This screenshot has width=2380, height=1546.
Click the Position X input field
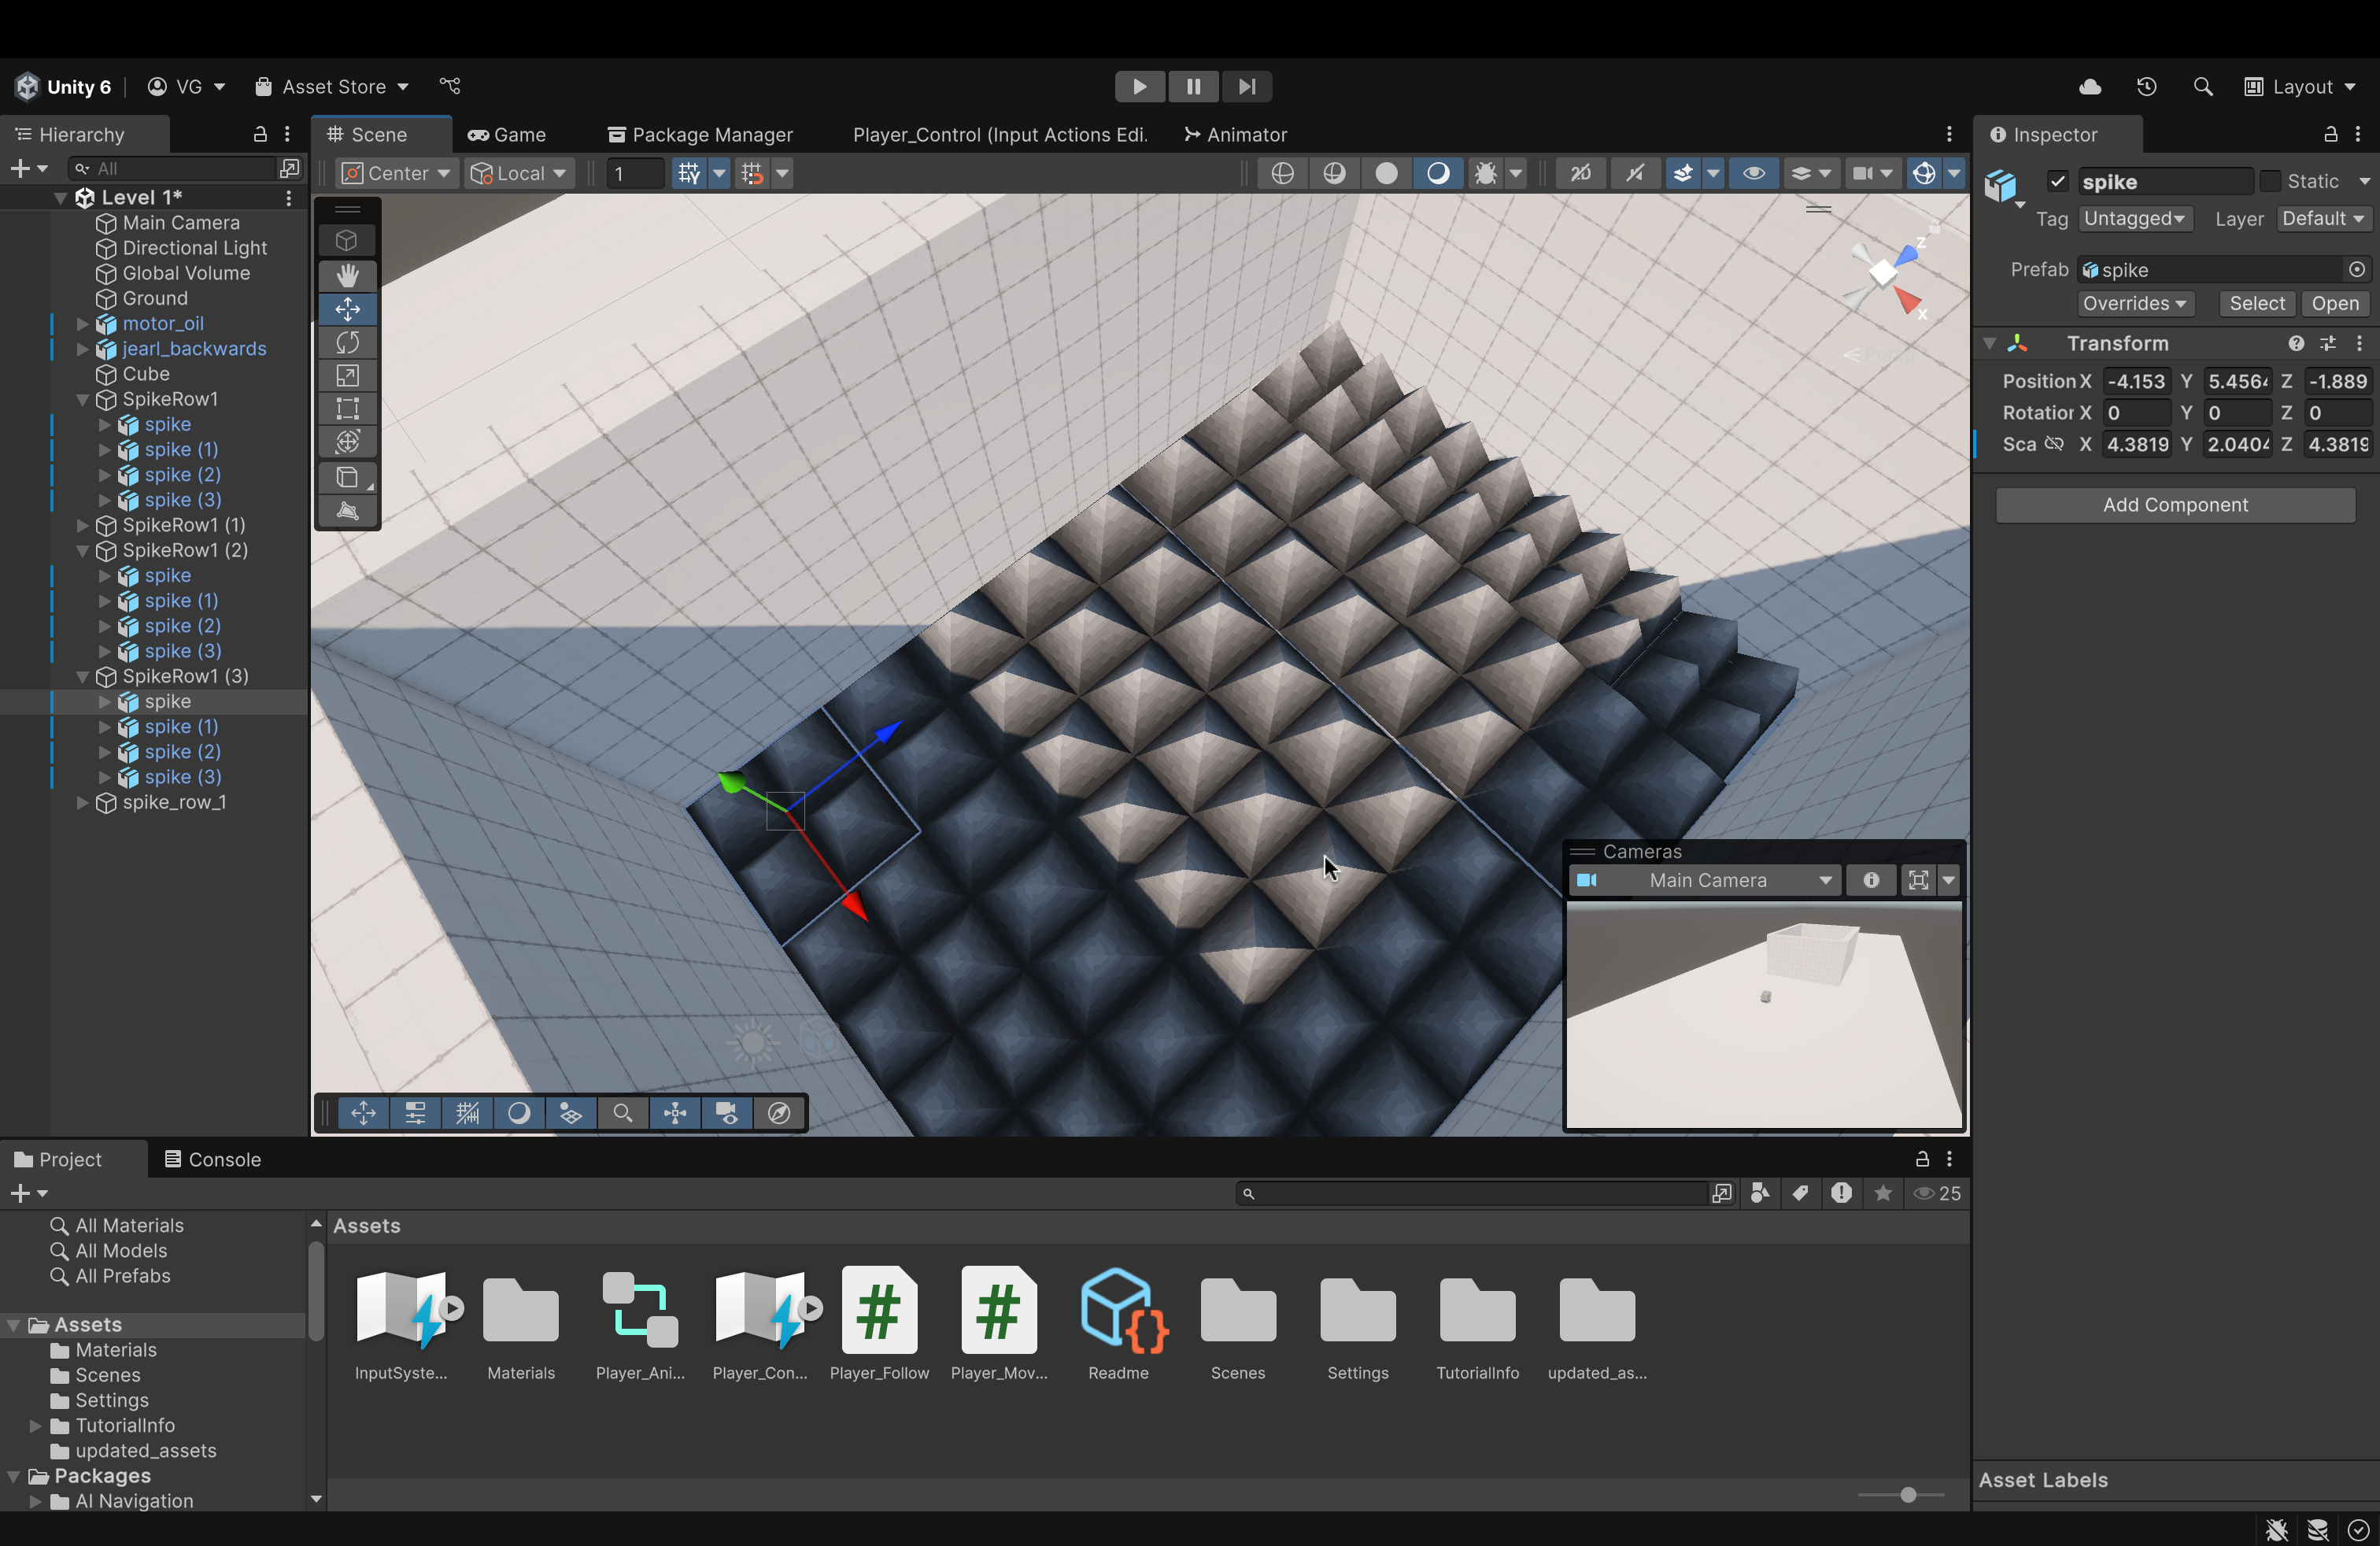point(2136,381)
